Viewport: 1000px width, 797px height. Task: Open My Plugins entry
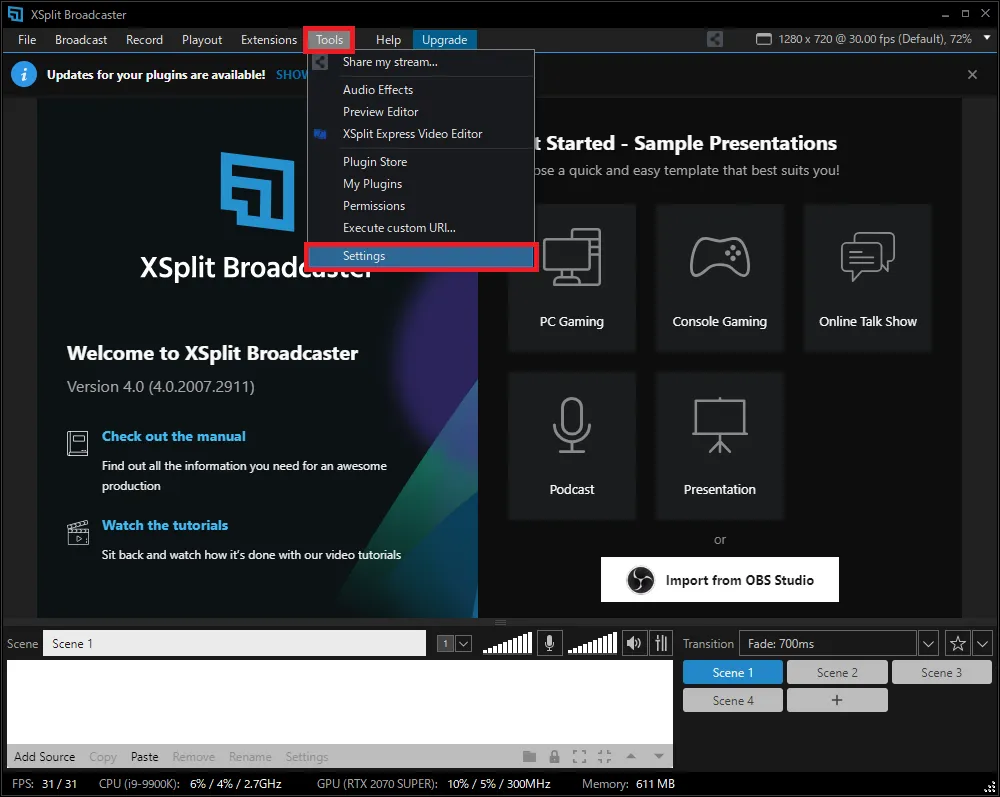421,184
